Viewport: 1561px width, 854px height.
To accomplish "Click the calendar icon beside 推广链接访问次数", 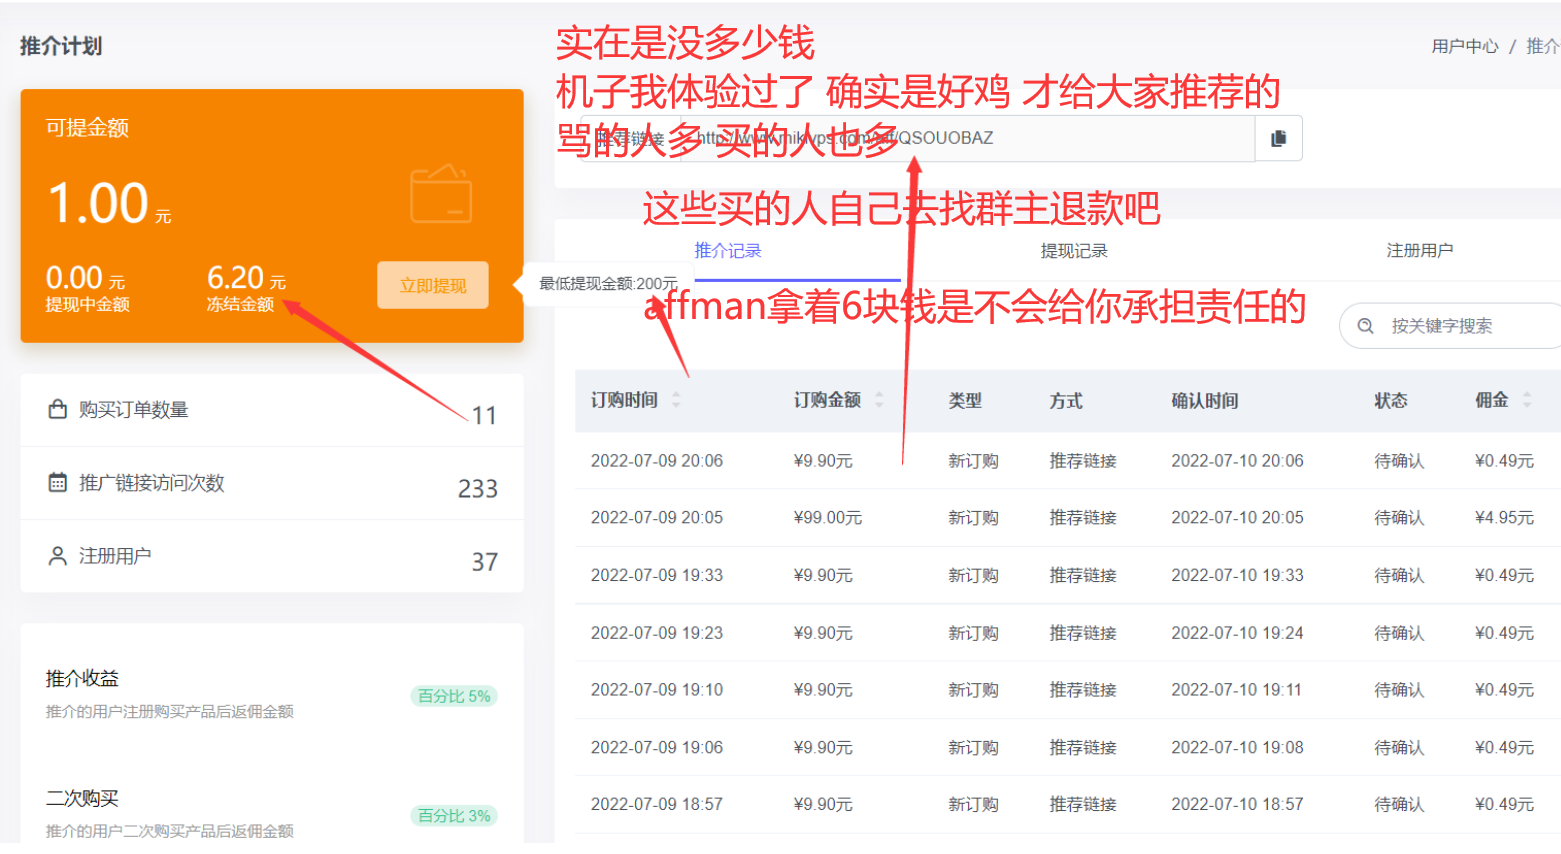I will coord(58,482).
